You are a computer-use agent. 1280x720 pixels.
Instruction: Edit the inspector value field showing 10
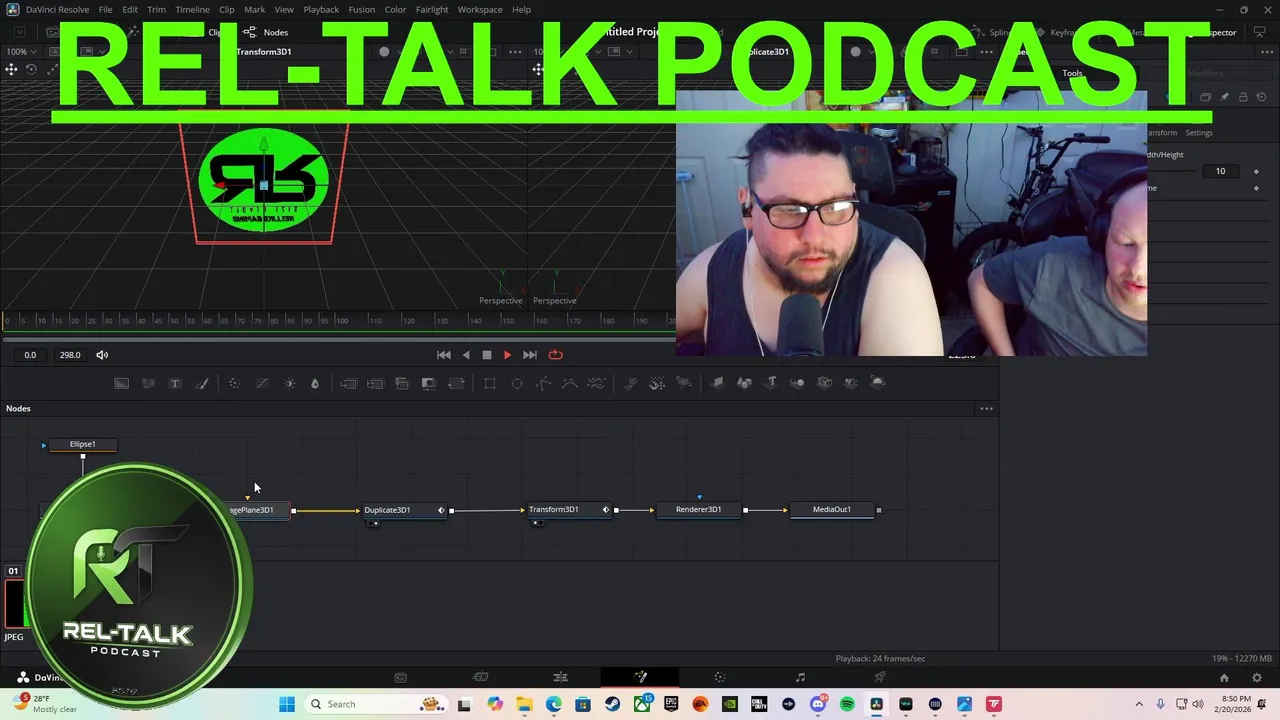[x=1220, y=171]
